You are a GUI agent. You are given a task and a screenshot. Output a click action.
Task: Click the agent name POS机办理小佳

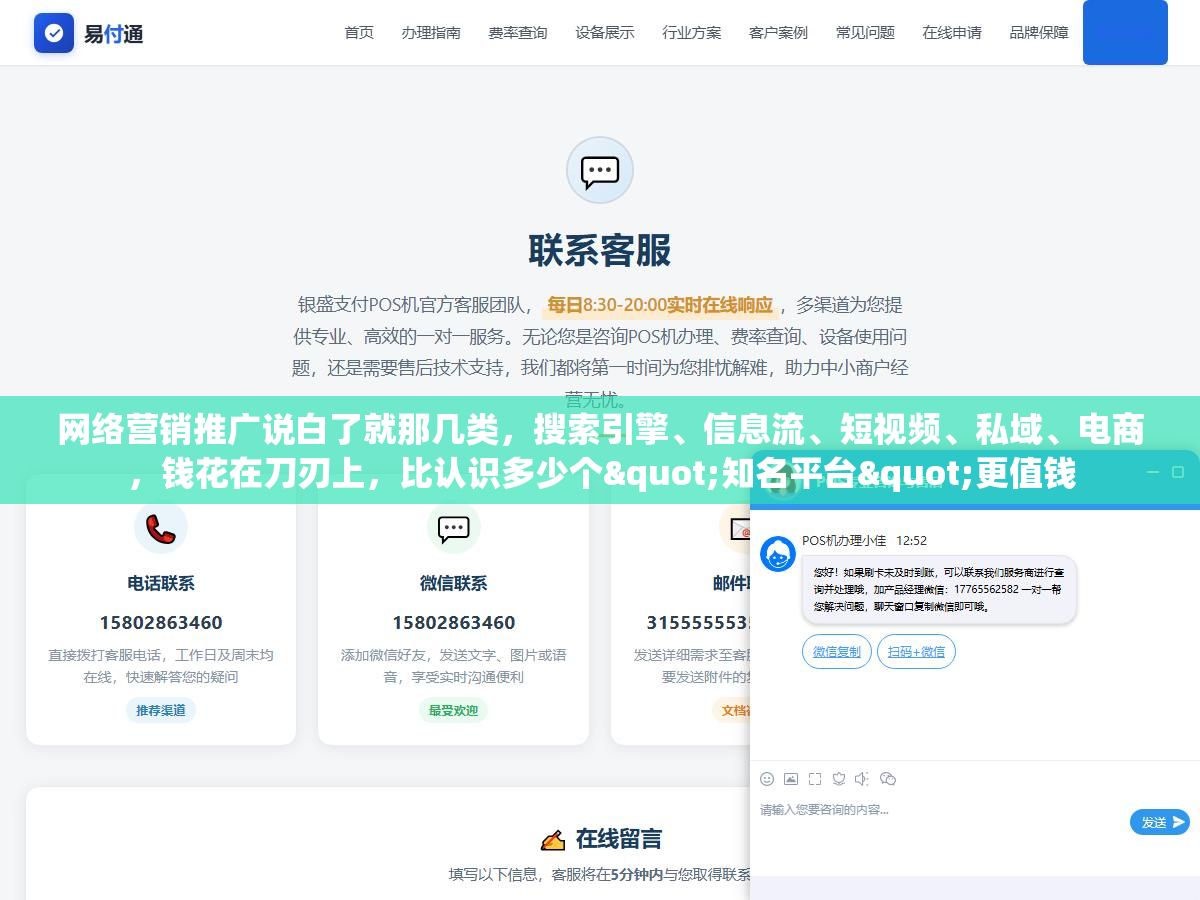(844, 541)
